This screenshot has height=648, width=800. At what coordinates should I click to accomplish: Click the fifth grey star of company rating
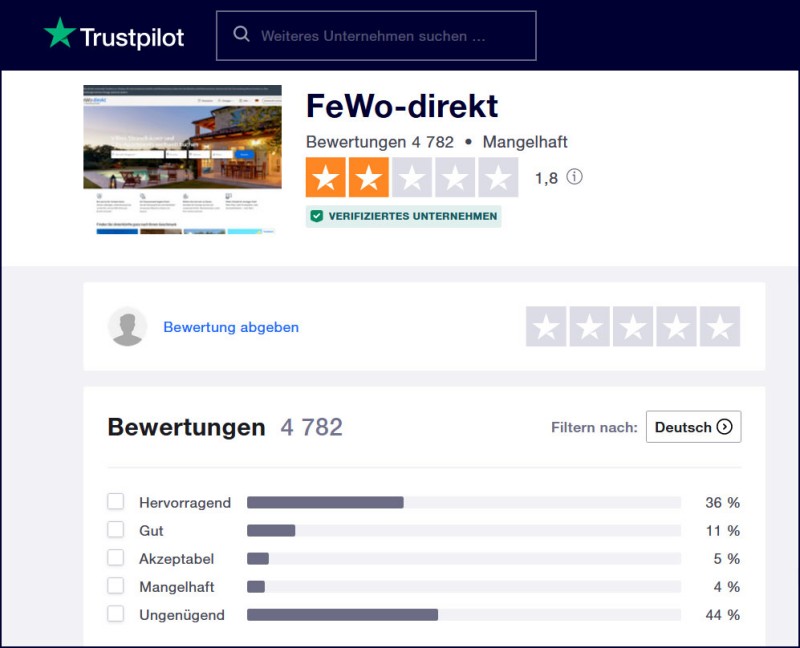498,177
